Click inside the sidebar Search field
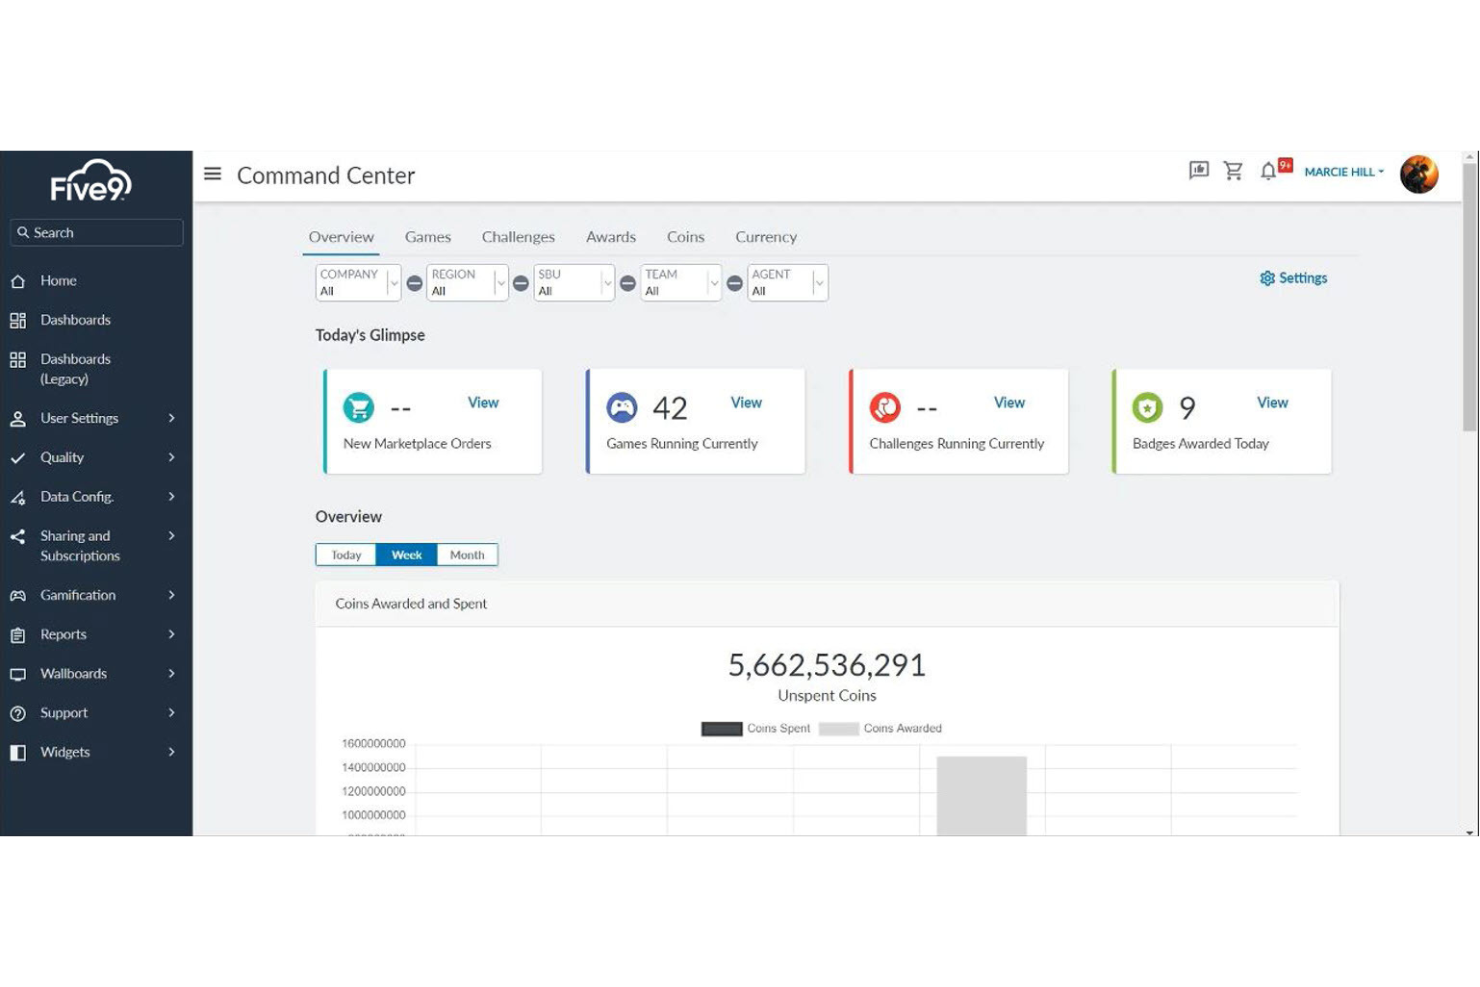 point(96,232)
